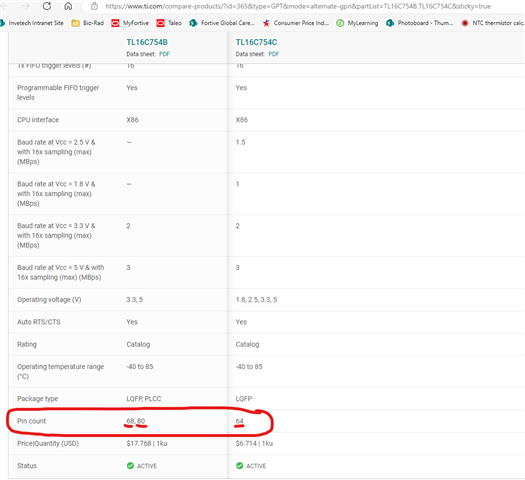Click TL16C754C green ACTIVE status icon
This screenshot has width=525, height=480.
(239, 466)
